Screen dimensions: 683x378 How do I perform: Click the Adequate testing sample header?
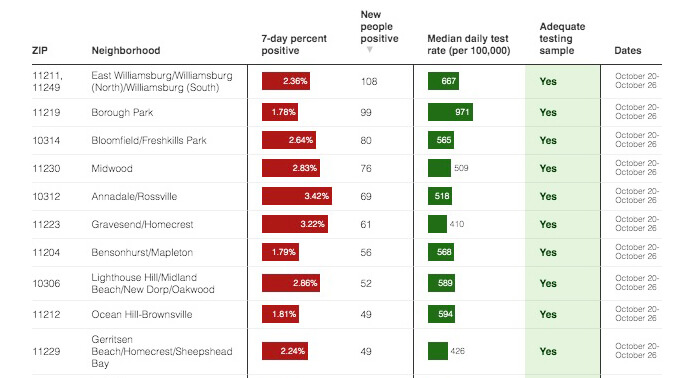coord(562,38)
